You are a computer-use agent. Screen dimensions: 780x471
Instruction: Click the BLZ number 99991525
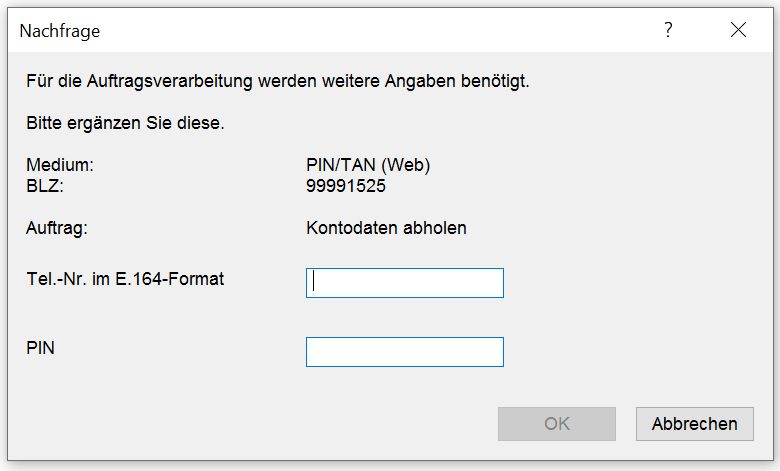[346, 186]
